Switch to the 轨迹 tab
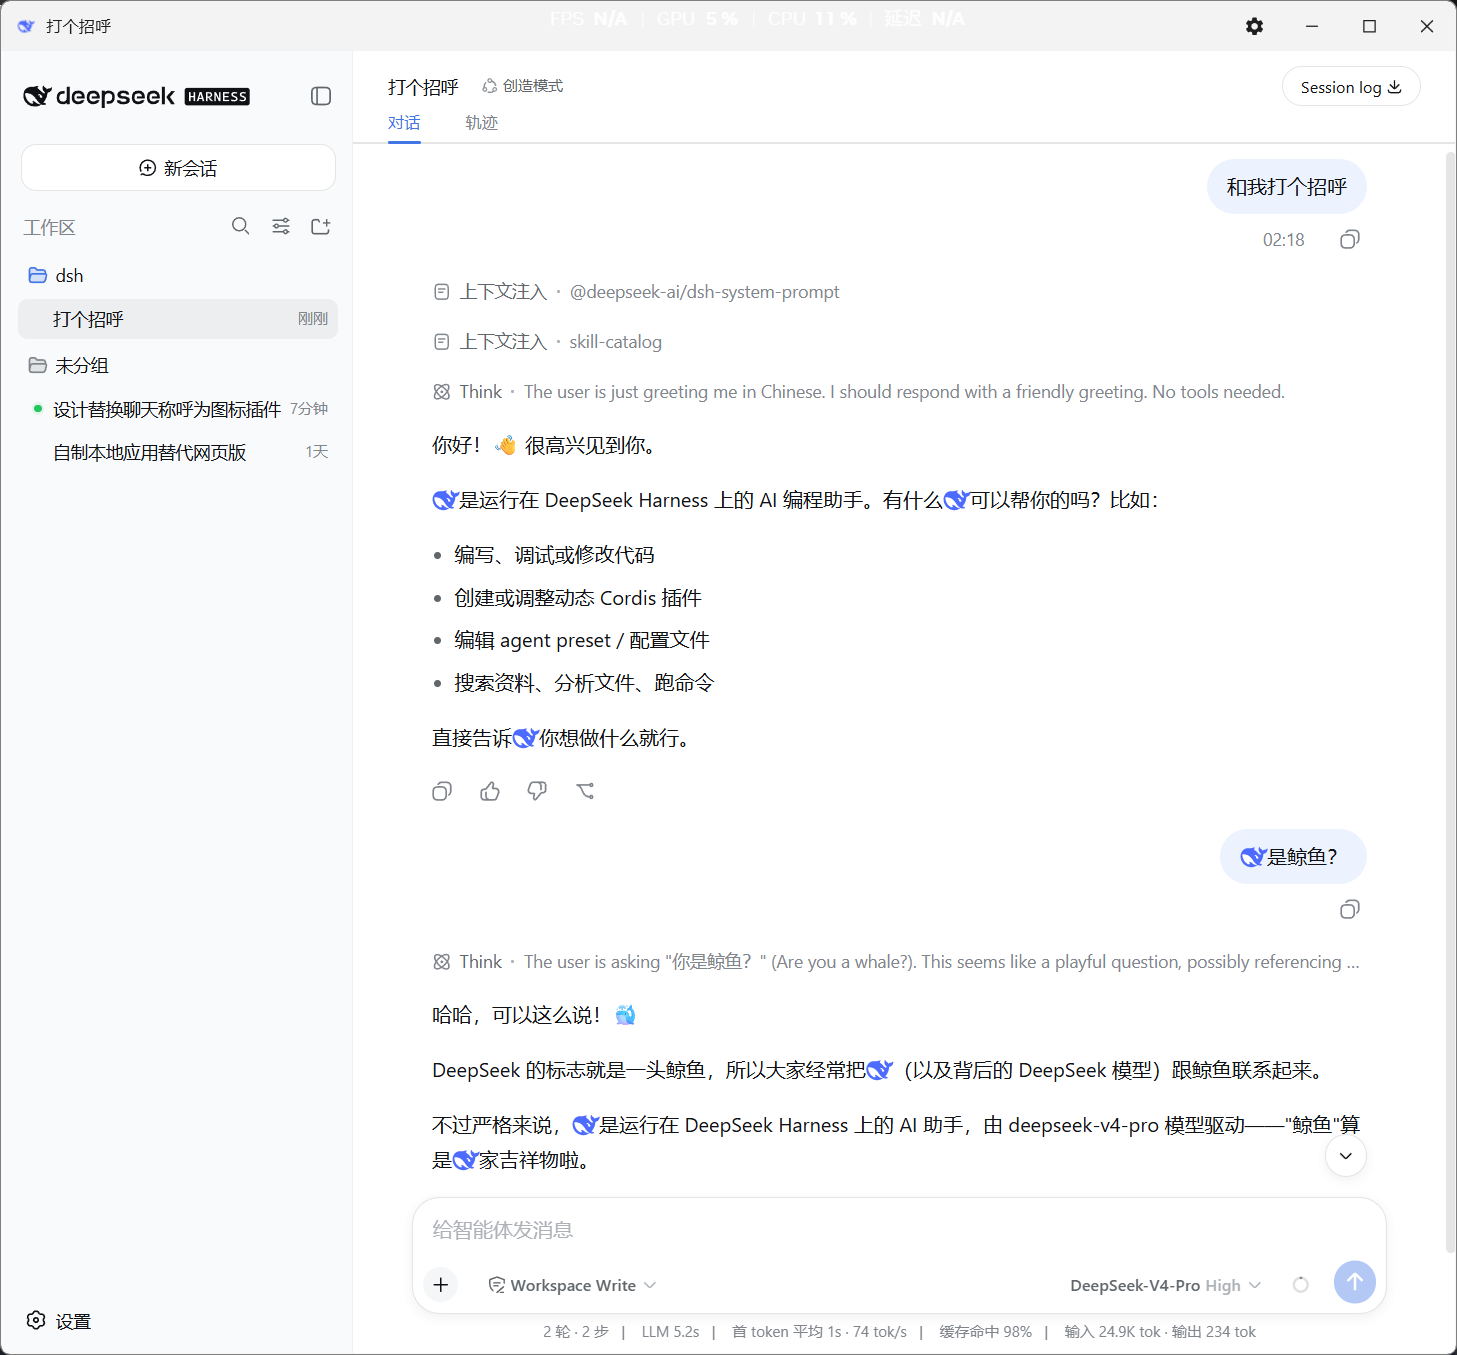The image size is (1457, 1355). (481, 123)
